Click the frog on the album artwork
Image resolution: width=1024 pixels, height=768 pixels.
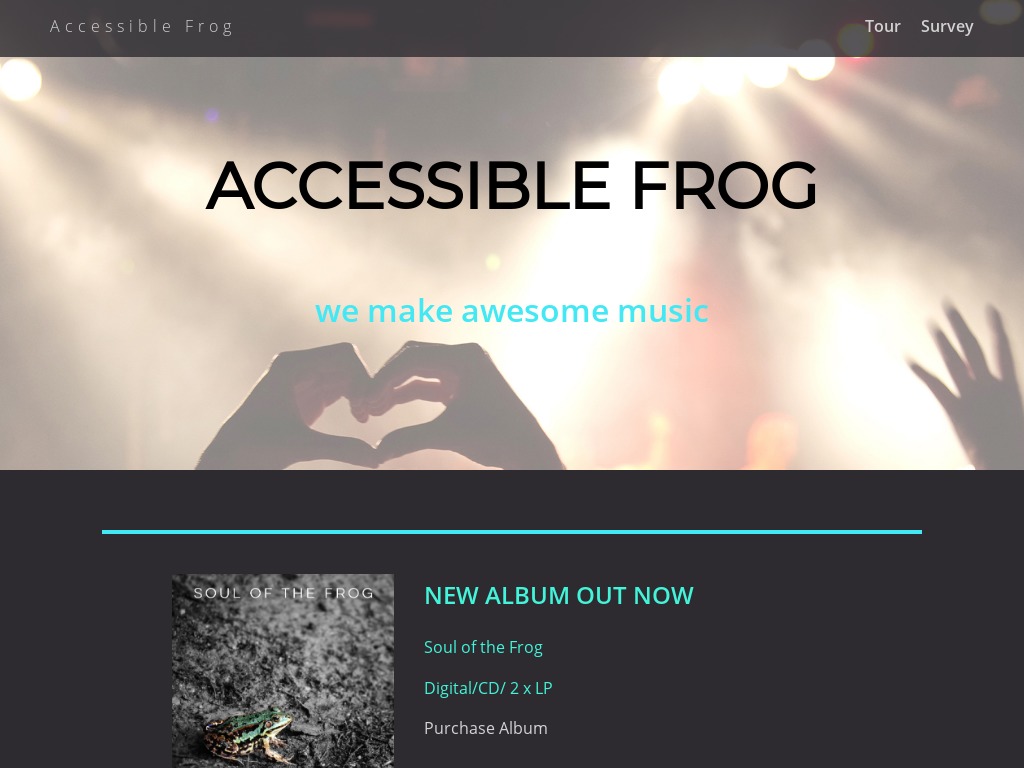click(248, 736)
